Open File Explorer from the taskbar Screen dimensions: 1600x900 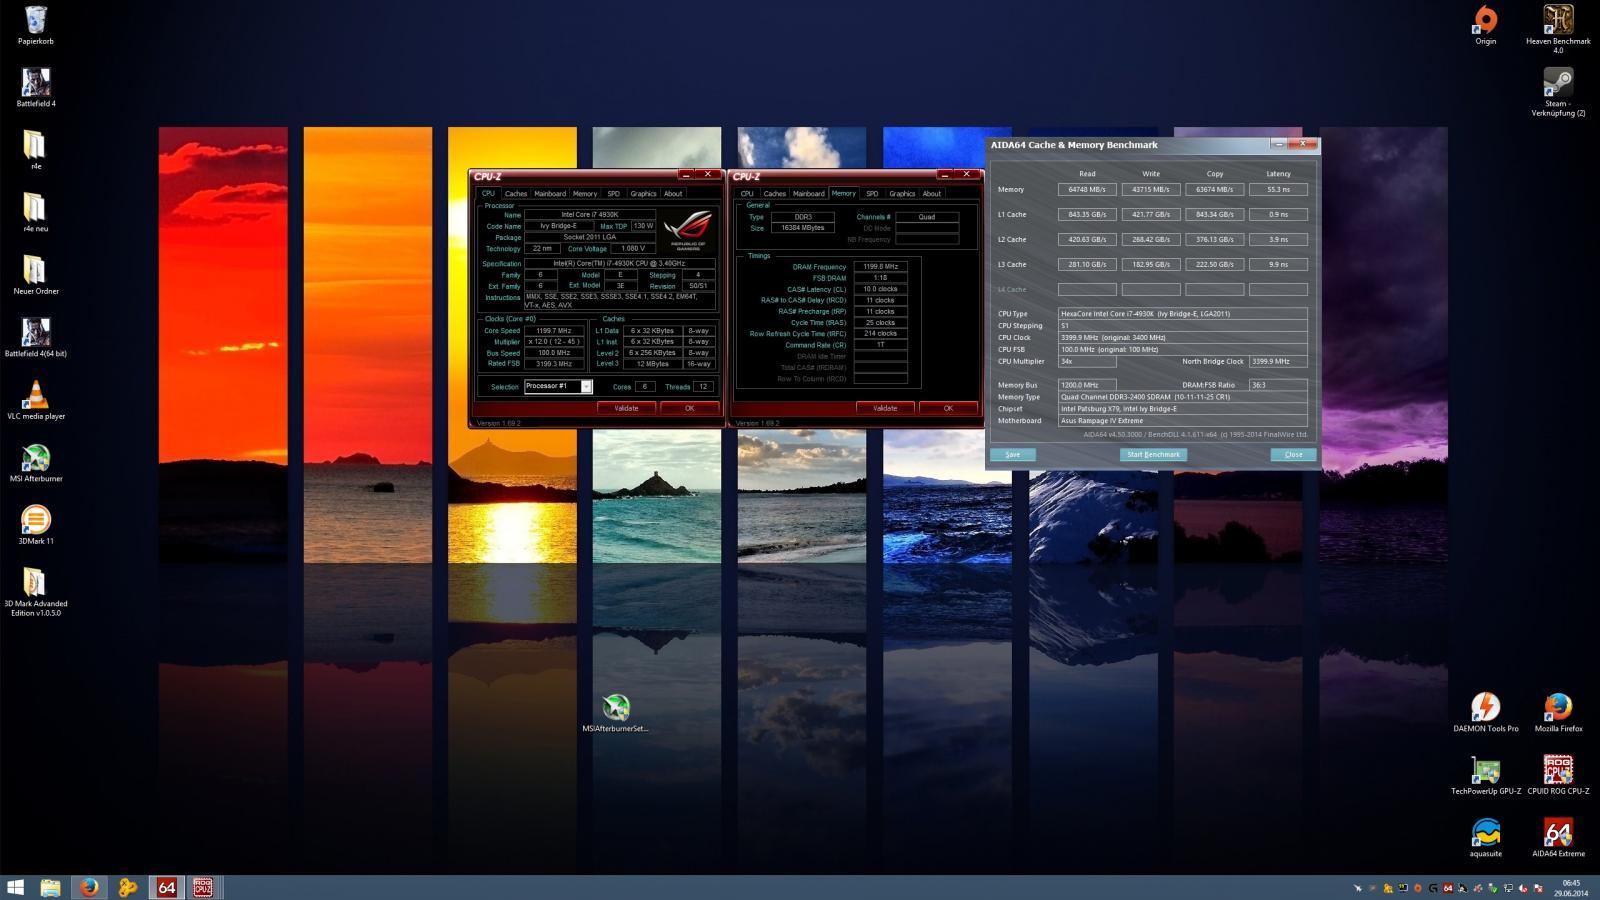tap(50, 887)
